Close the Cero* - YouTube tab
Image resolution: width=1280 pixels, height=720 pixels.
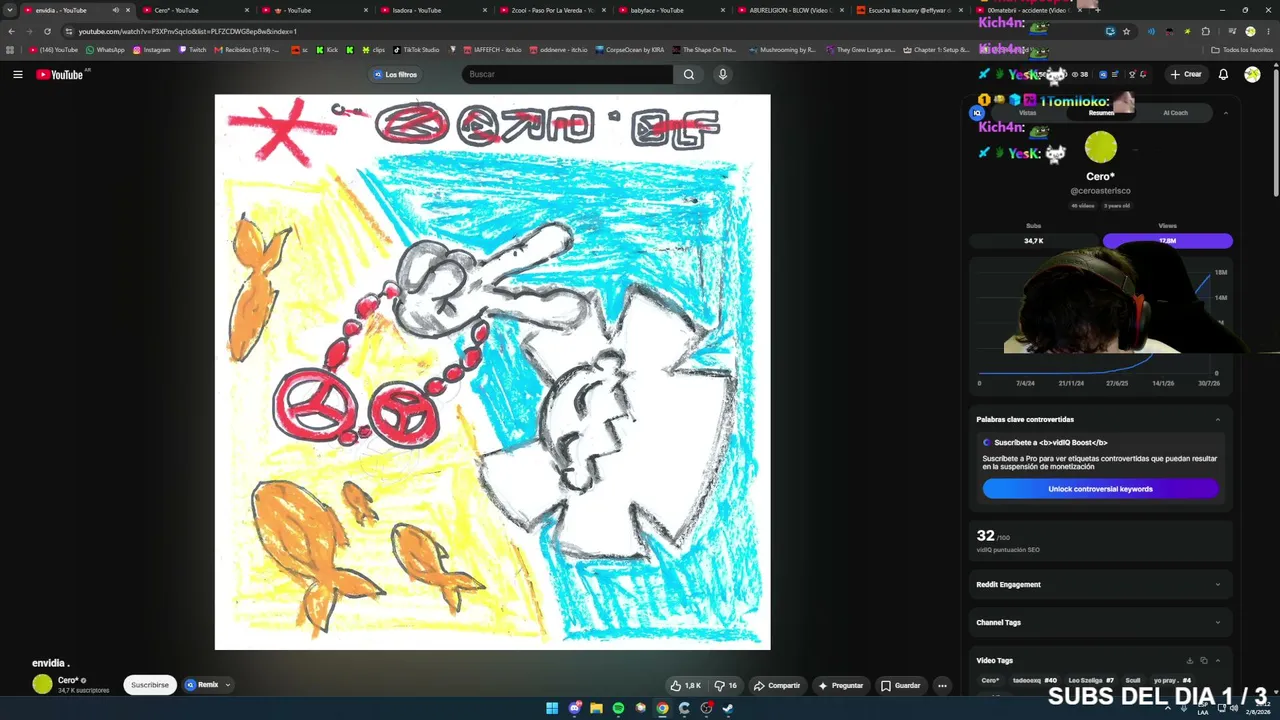(247, 10)
